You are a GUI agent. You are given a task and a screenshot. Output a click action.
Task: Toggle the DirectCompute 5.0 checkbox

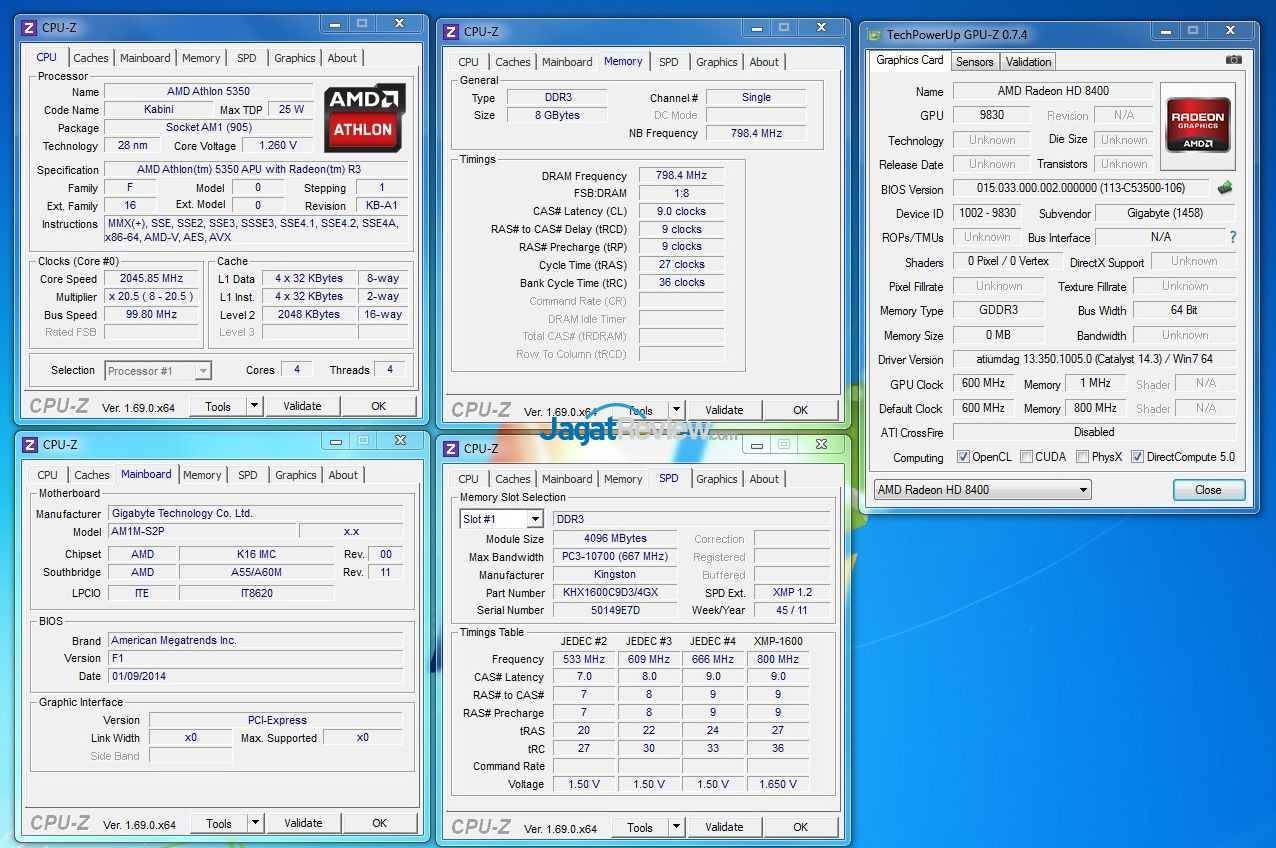[x=1137, y=457]
